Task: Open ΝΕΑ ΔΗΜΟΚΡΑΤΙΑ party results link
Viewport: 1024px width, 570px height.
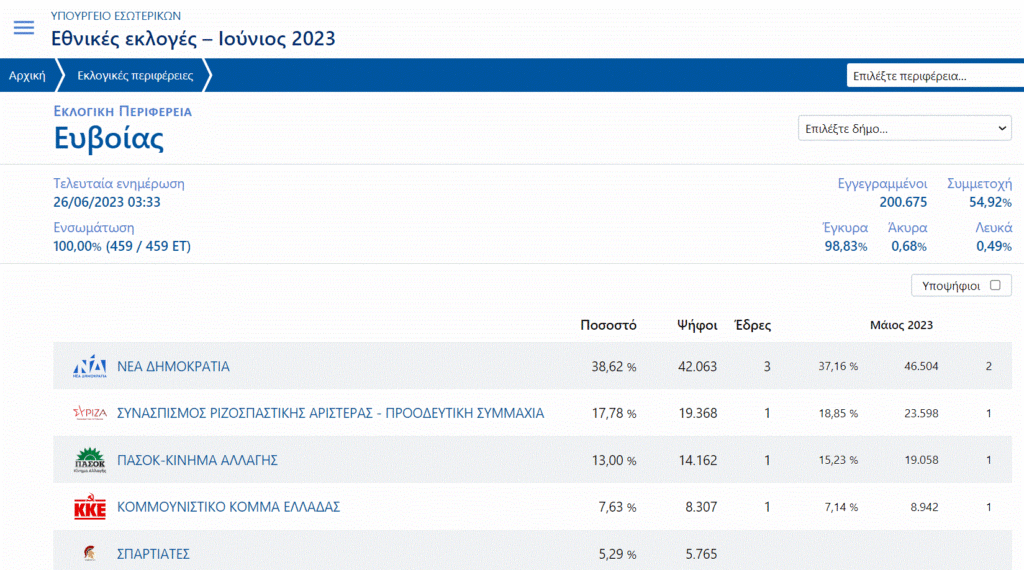Action: click(173, 367)
